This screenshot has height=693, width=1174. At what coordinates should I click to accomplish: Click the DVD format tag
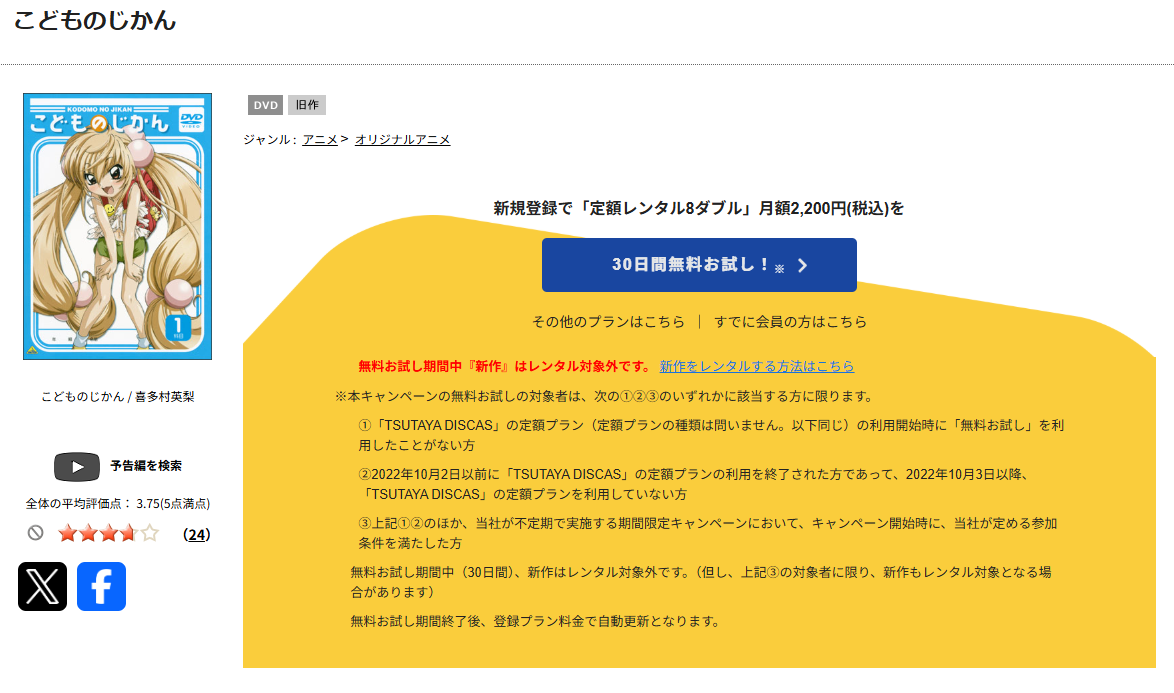(x=265, y=105)
